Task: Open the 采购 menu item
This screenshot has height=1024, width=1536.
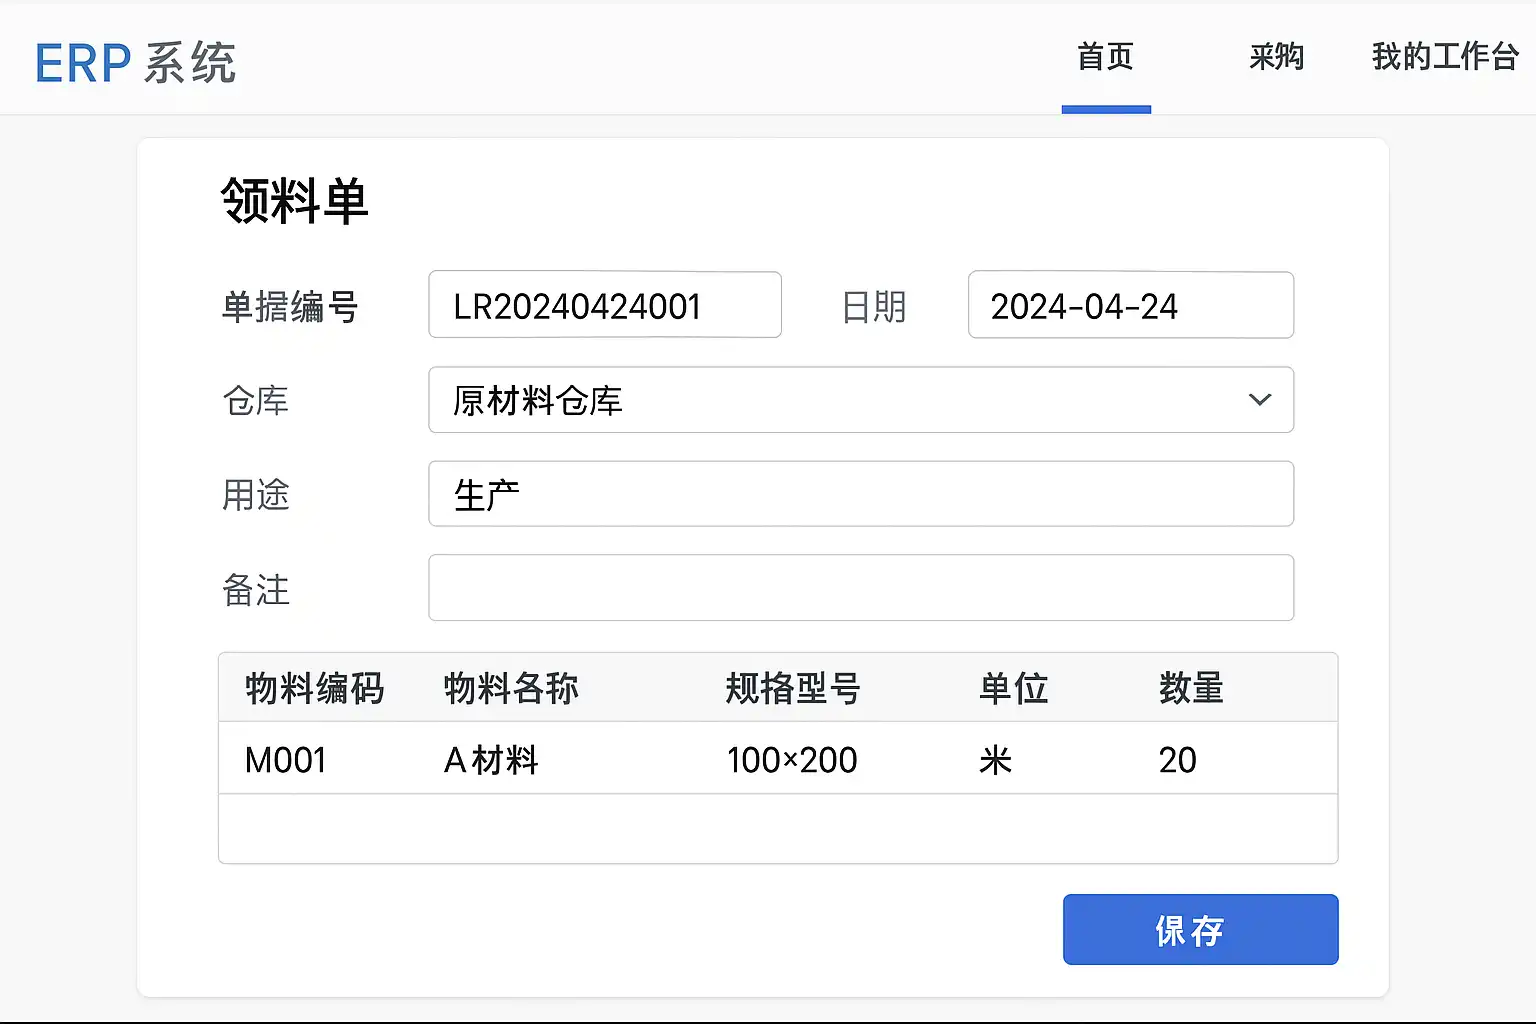Action: [x=1276, y=57]
